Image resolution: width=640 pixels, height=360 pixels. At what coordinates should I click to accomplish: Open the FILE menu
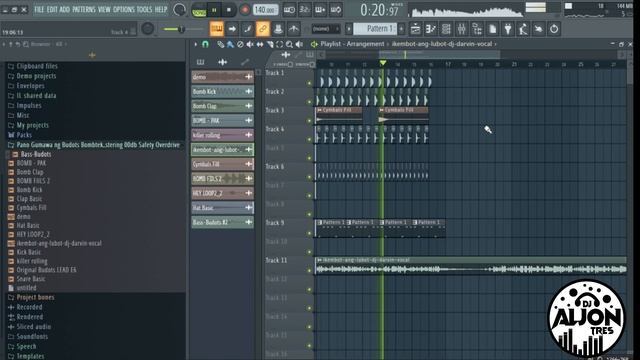pyautogui.click(x=39, y=9)
